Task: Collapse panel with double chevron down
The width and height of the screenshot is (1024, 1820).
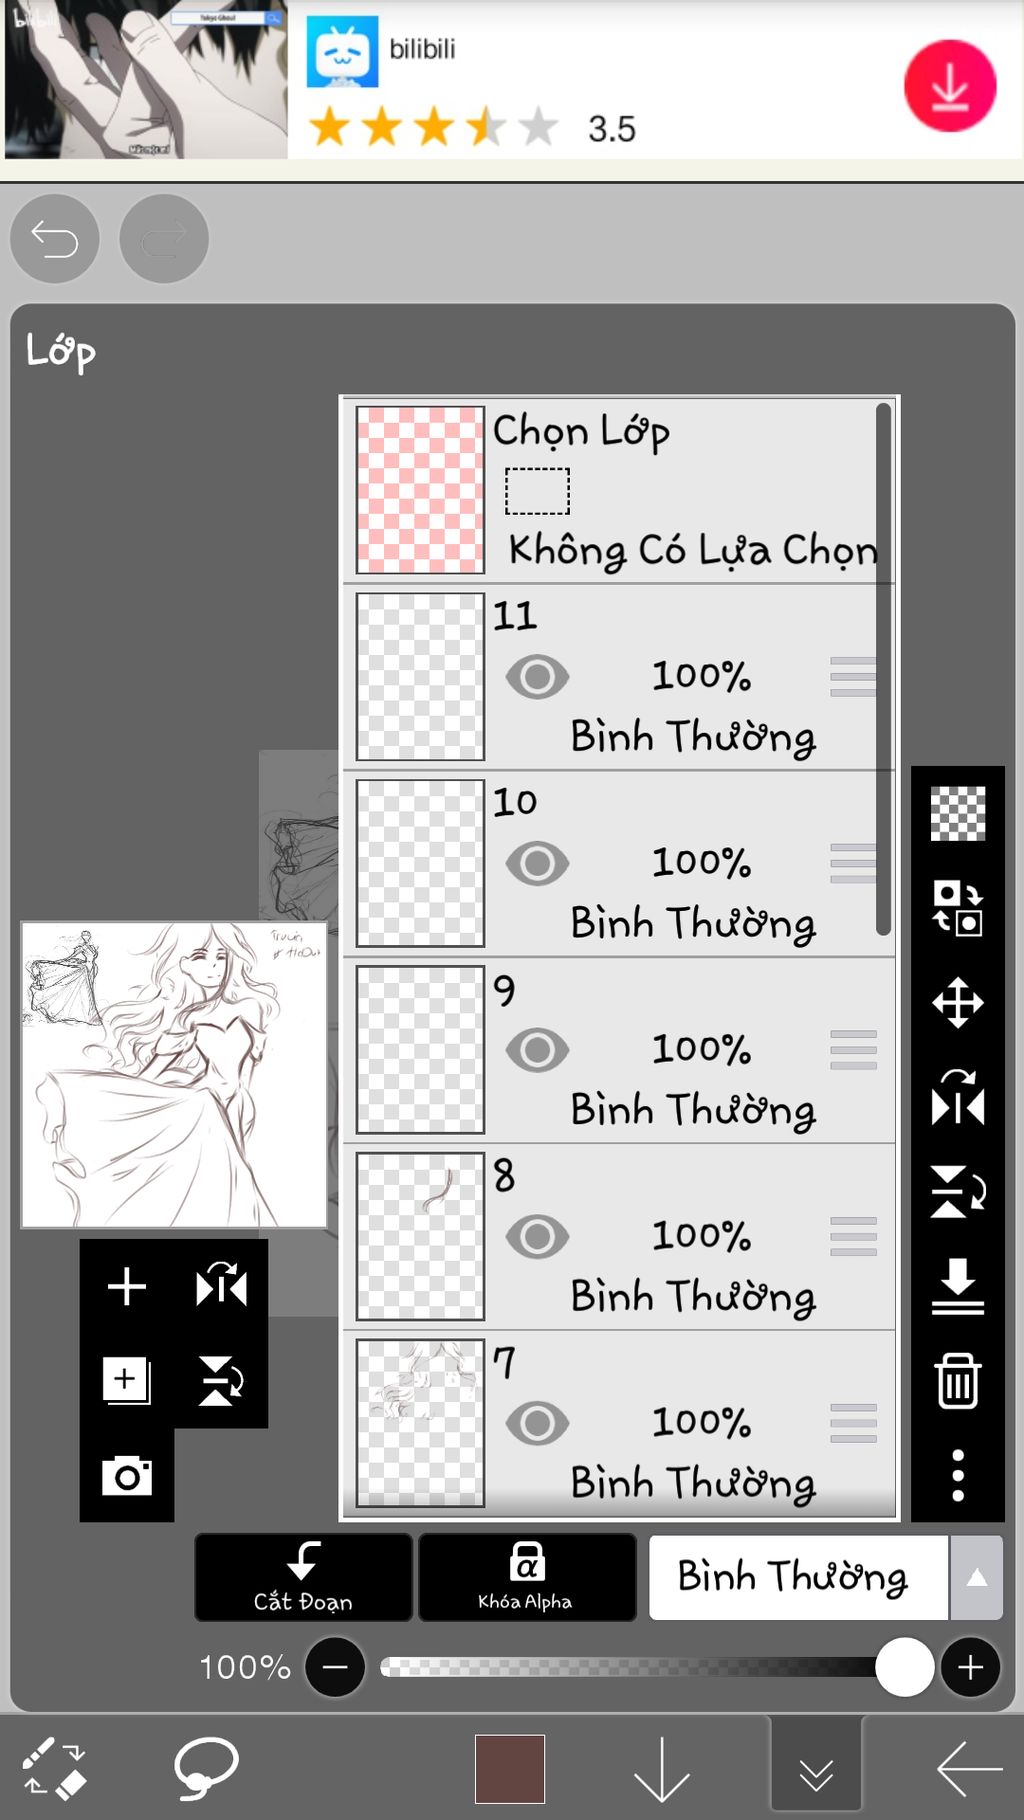Action: (x=816, y=1768)
